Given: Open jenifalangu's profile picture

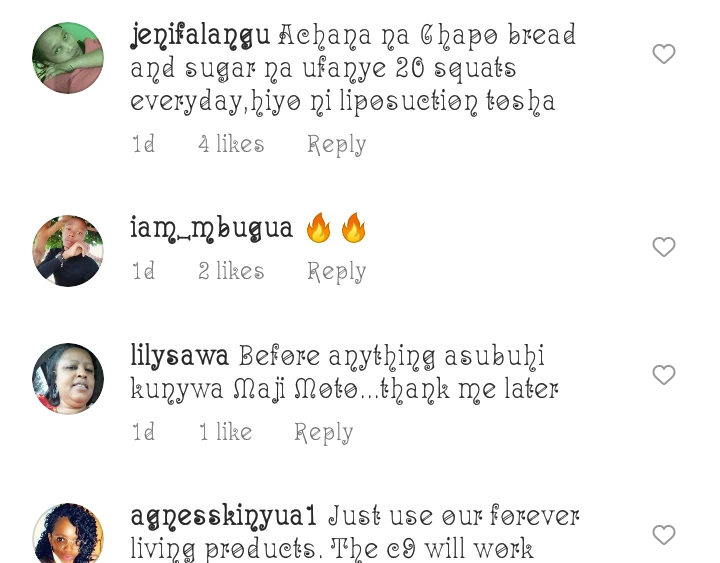Looking at the screenshot, I should (x=68, y=58).
